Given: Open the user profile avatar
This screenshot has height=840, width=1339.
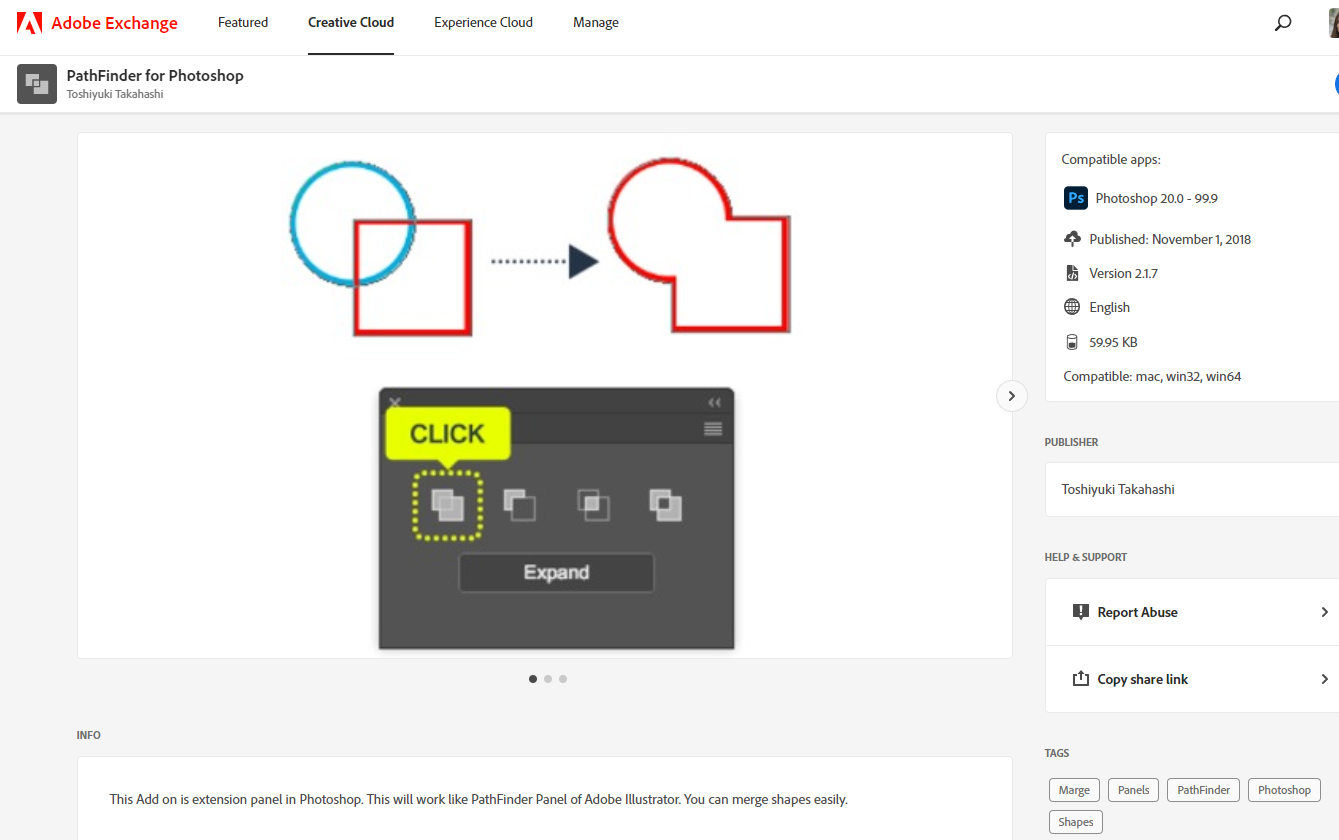Looking at the screenshot, I should [1333, 23].
